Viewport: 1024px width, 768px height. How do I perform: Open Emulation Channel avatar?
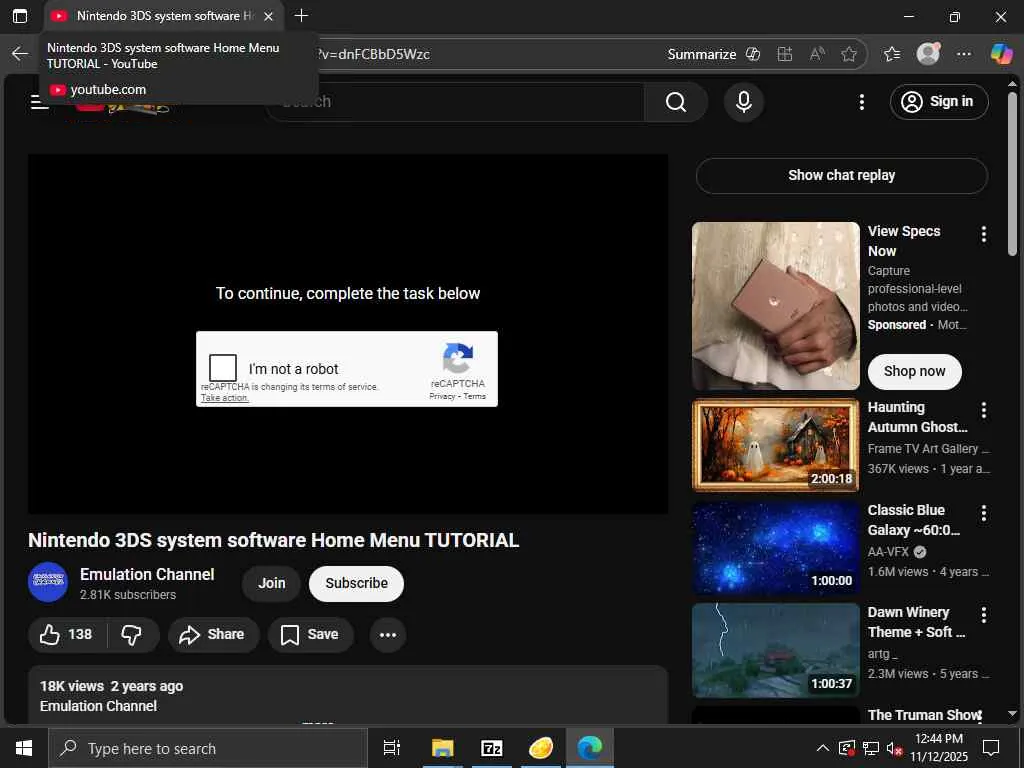(48, 582)
